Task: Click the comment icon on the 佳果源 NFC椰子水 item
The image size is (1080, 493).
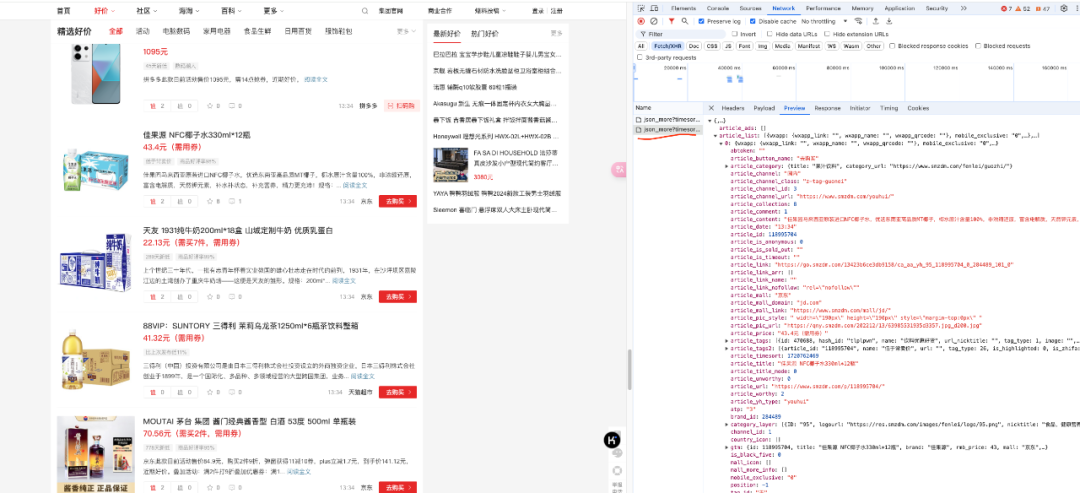Action: click(231, 201)
